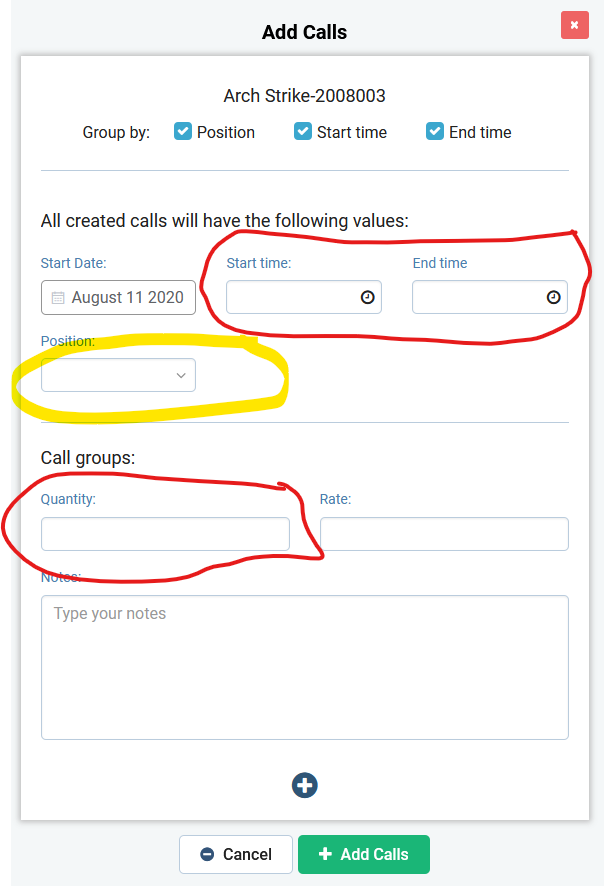Click into the Rate field
Screen dimensions: 604x886
(x=444, y=534)
